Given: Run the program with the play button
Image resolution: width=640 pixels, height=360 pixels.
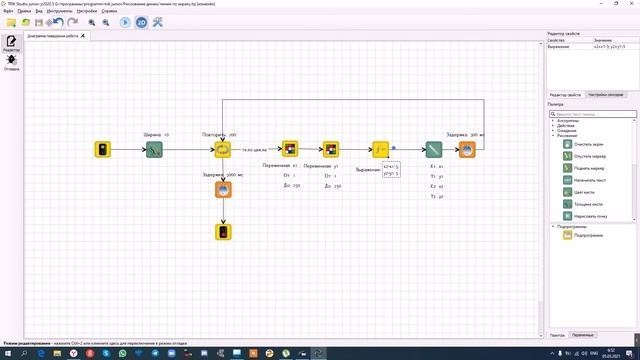Looking at the screenshot, I should click(x=125, y=22).
